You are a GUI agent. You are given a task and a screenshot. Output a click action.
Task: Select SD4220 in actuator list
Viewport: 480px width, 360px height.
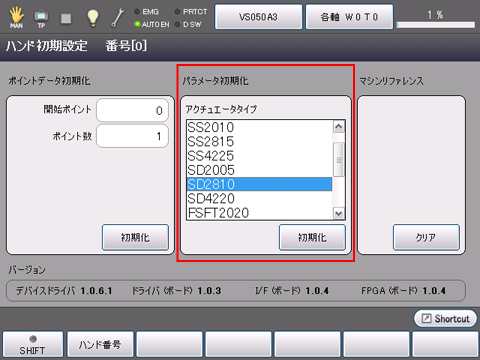pos(259,199)
